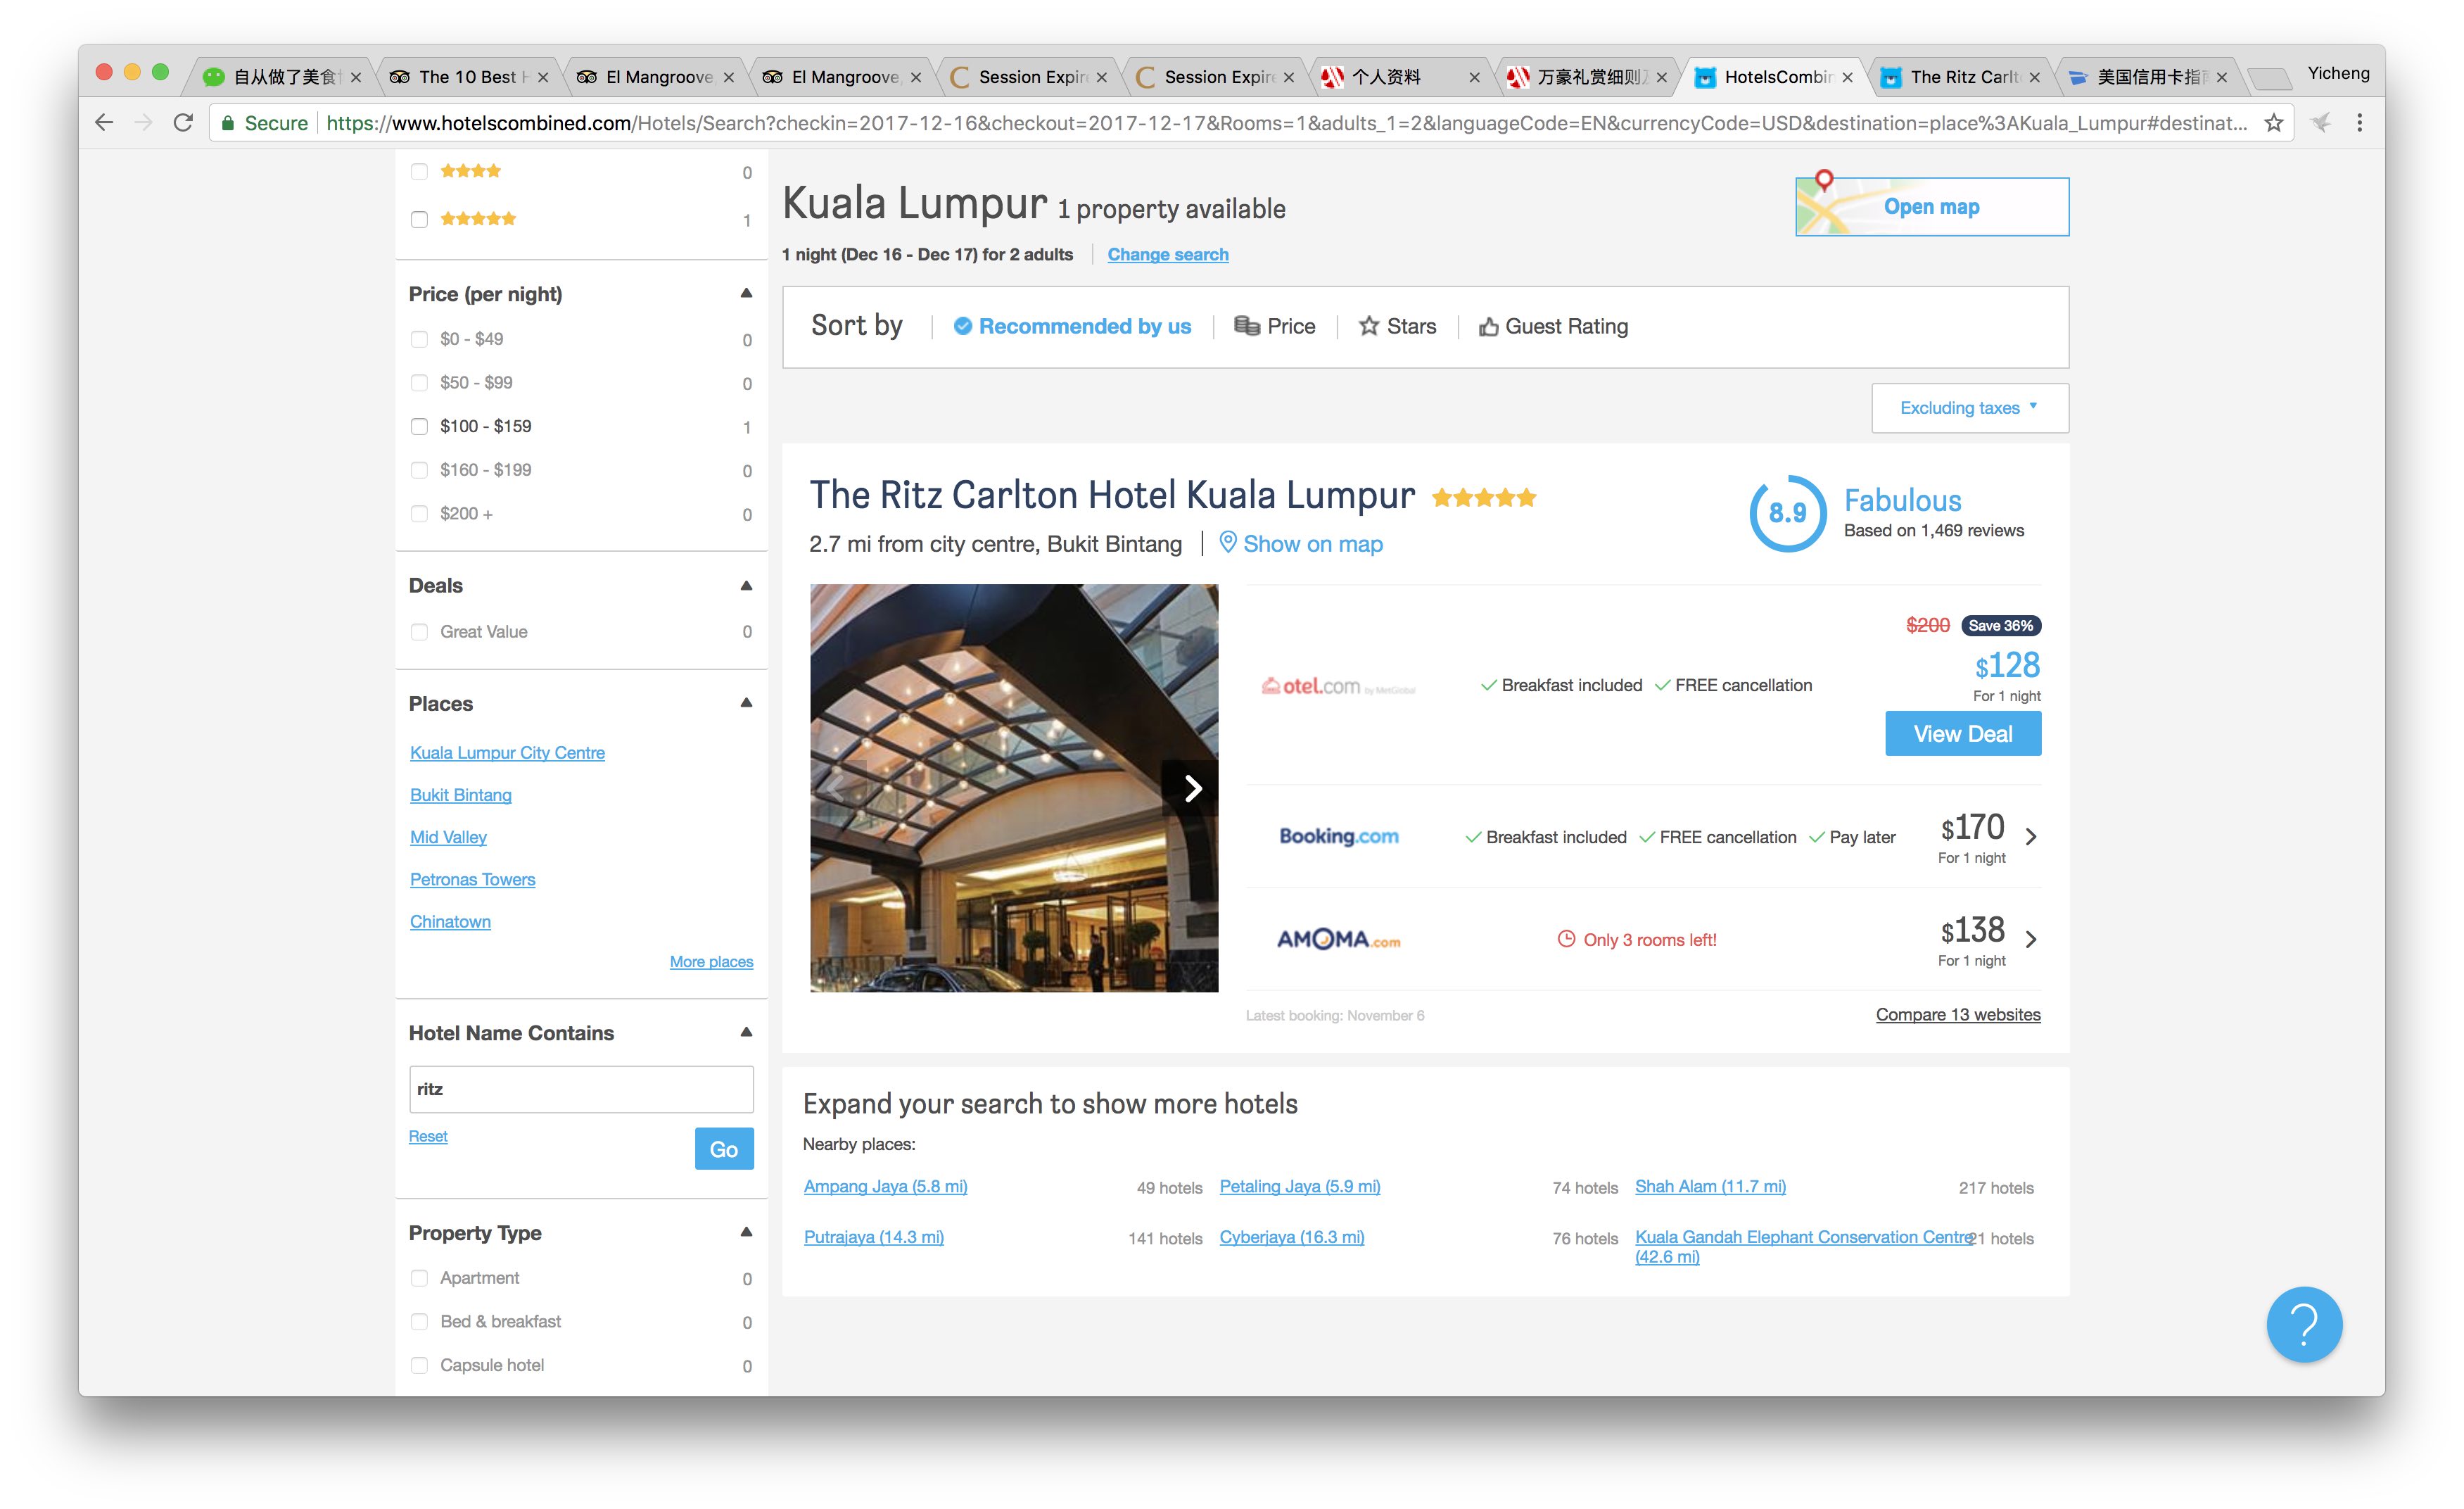This screenshot has width=2464, height=1509.
Task: Close the HotelsCombined browser tab
Action: coord(1847,77)
